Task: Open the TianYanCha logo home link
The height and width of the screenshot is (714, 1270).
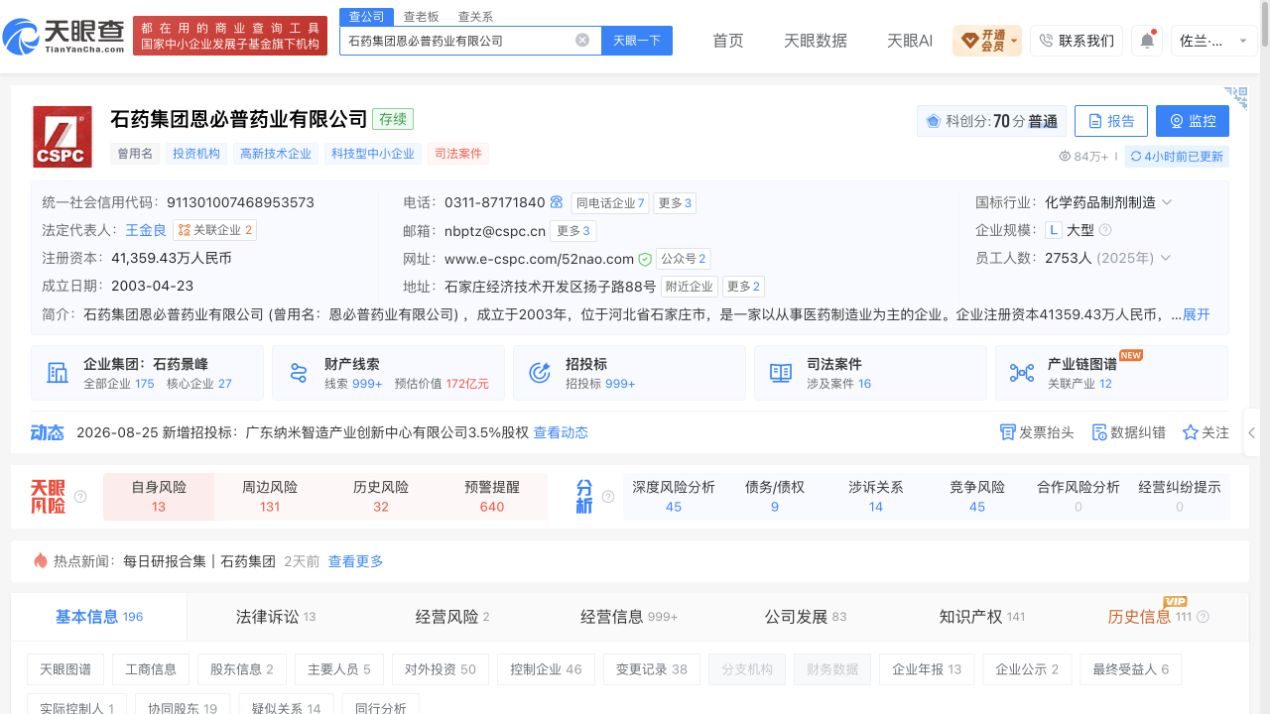Action: [x=64, y=38]
